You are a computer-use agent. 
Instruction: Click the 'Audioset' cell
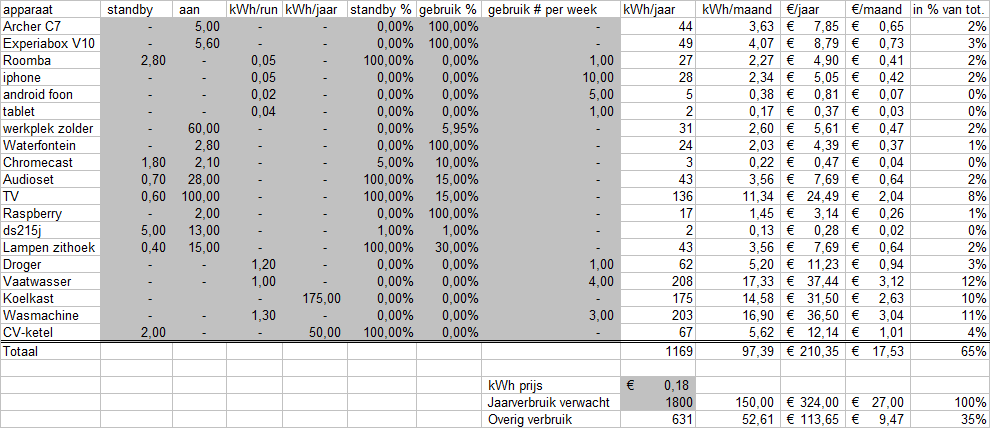click(x=50, y=180)
